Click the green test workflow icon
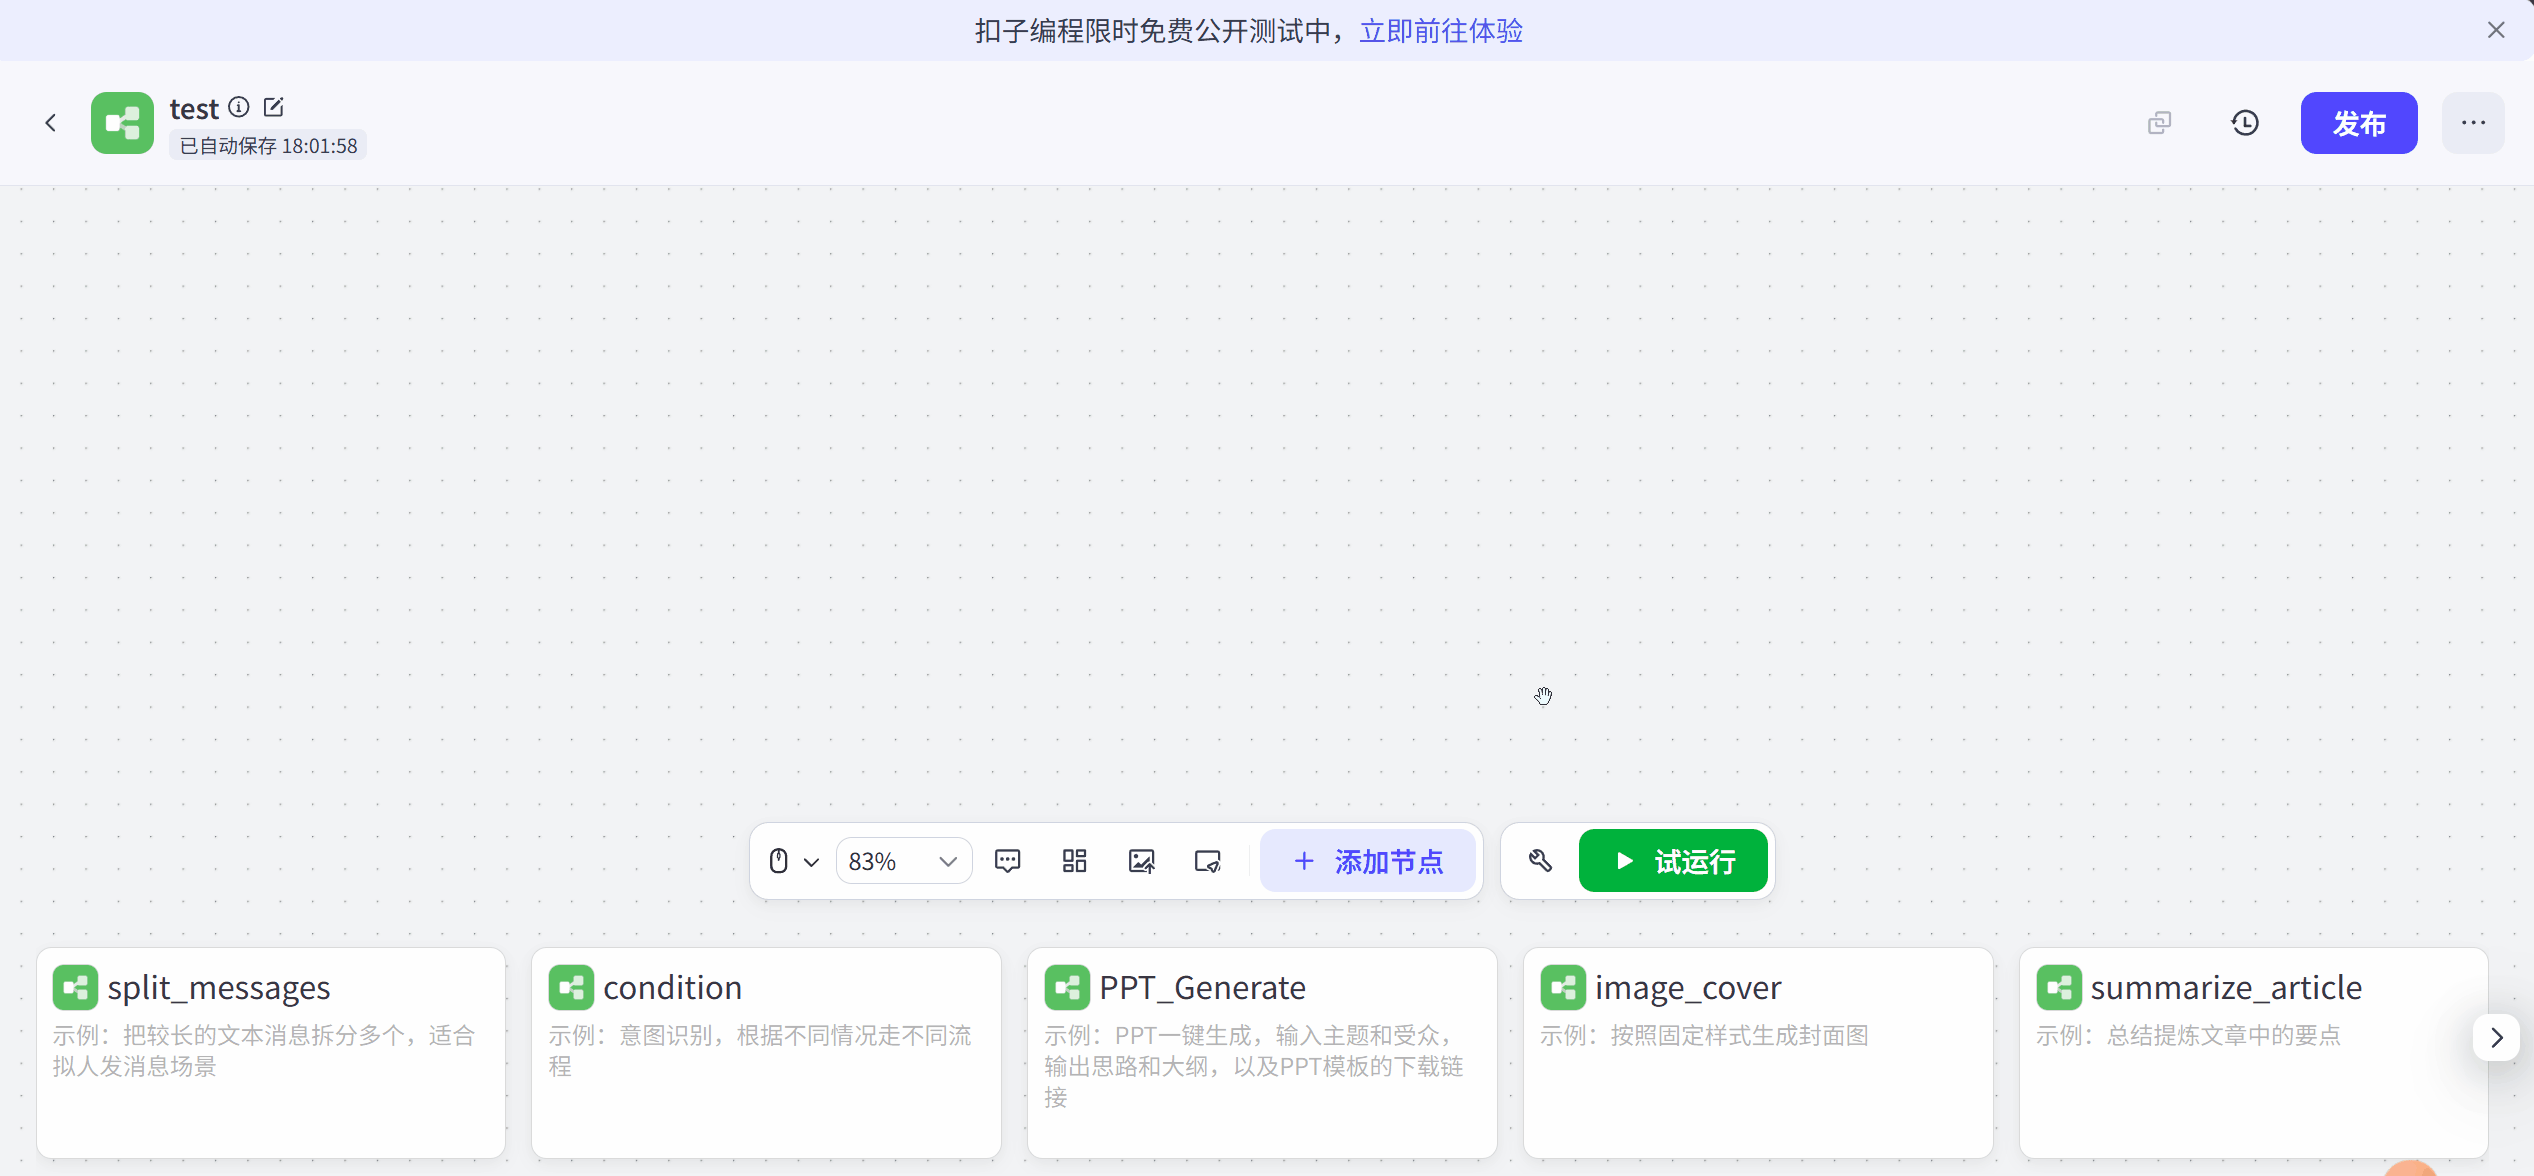 [x=122, y=123]
